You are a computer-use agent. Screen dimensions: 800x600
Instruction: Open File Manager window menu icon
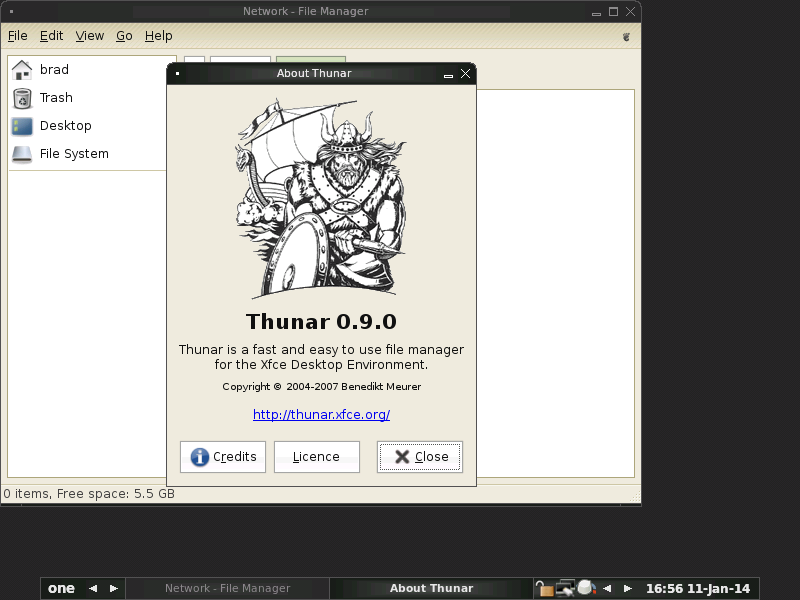pyautogui.click(x=11, y=11)
